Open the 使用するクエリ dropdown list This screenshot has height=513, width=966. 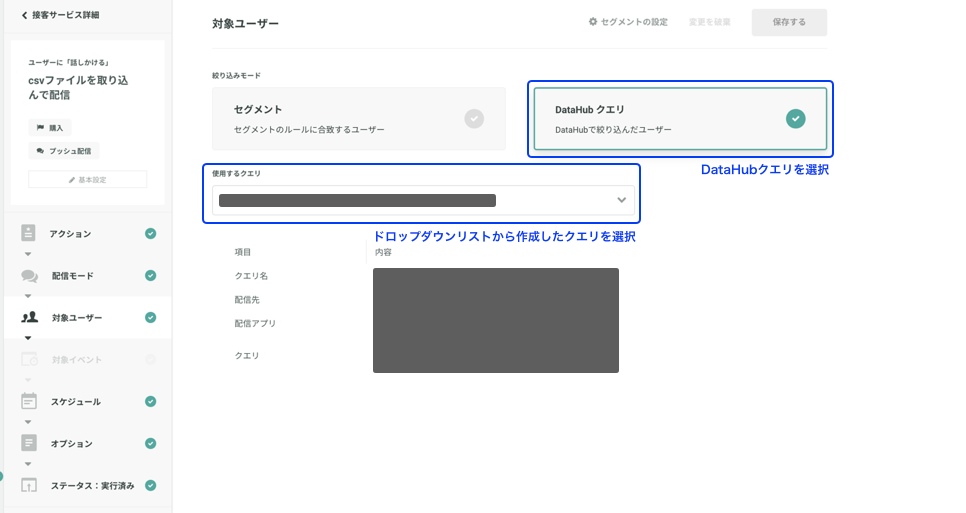423,200
